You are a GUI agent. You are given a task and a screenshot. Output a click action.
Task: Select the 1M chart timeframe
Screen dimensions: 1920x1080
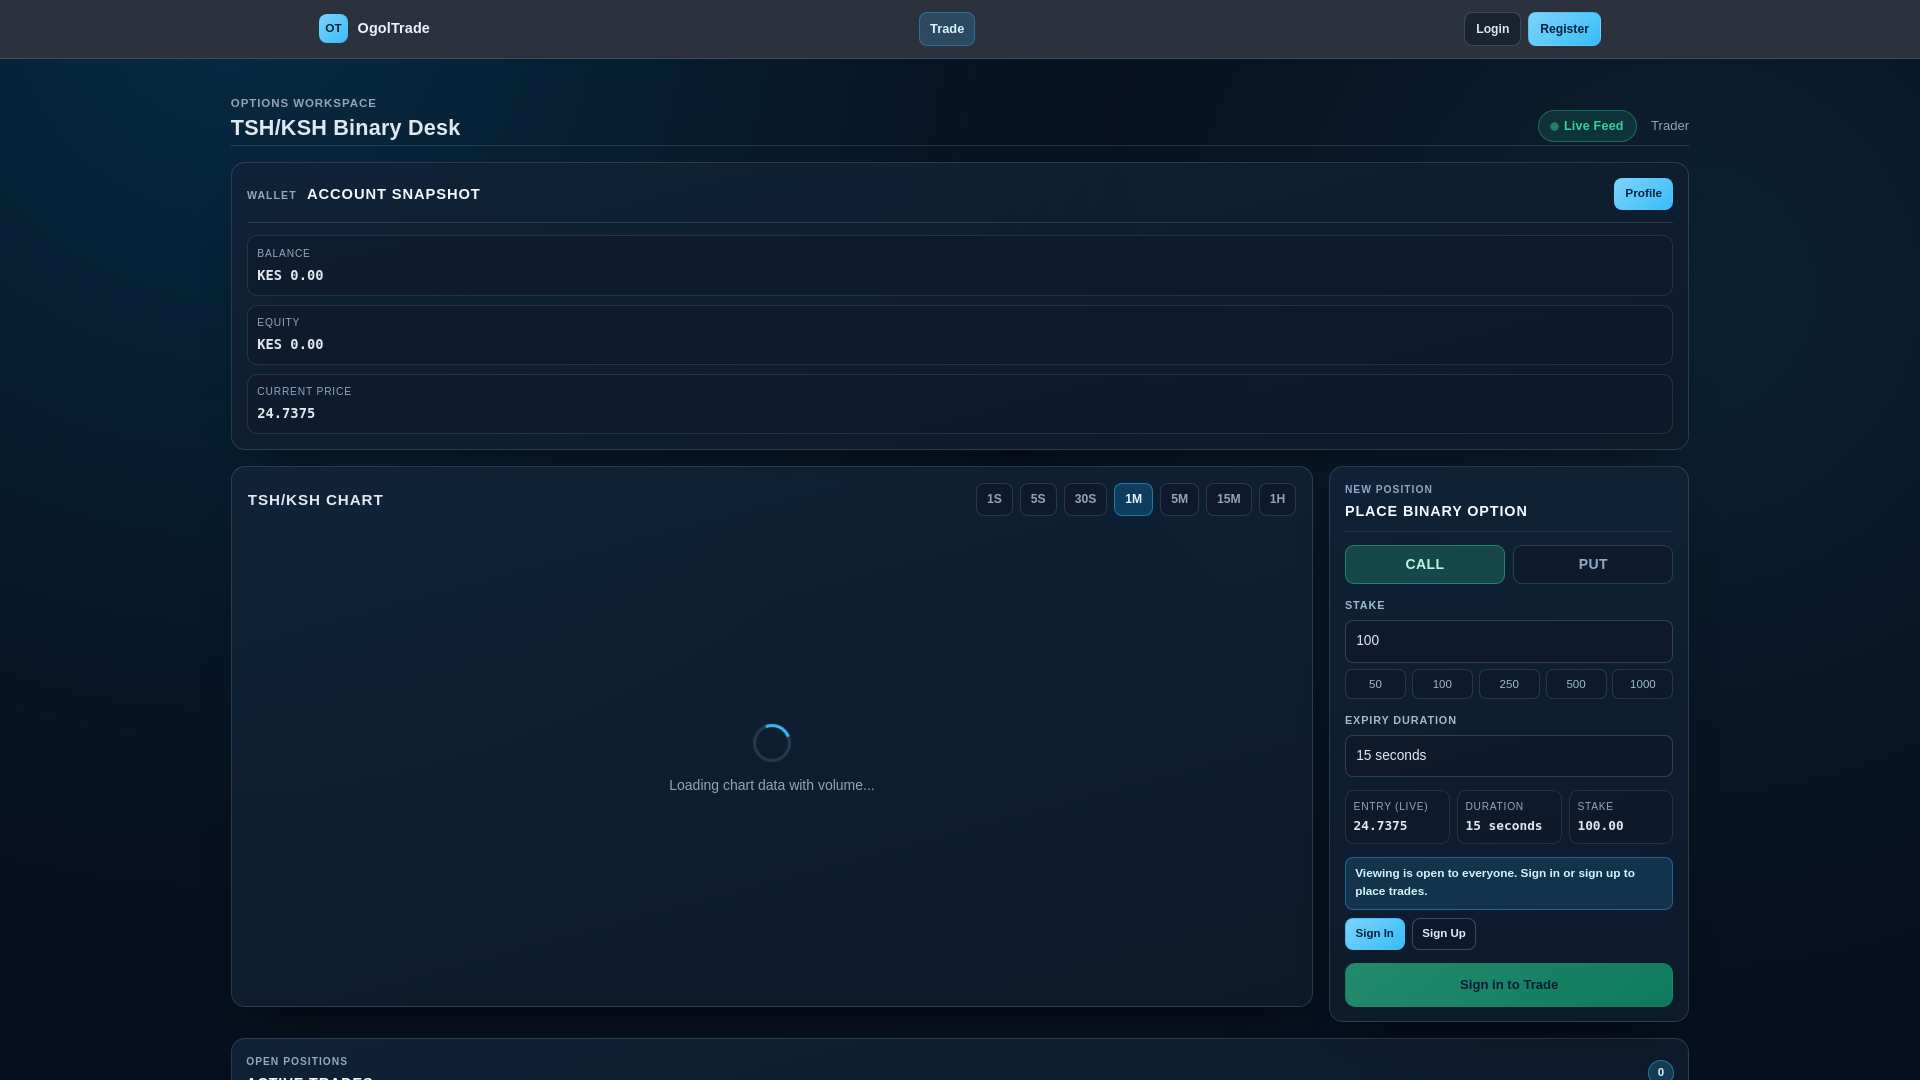[1133, 499]
